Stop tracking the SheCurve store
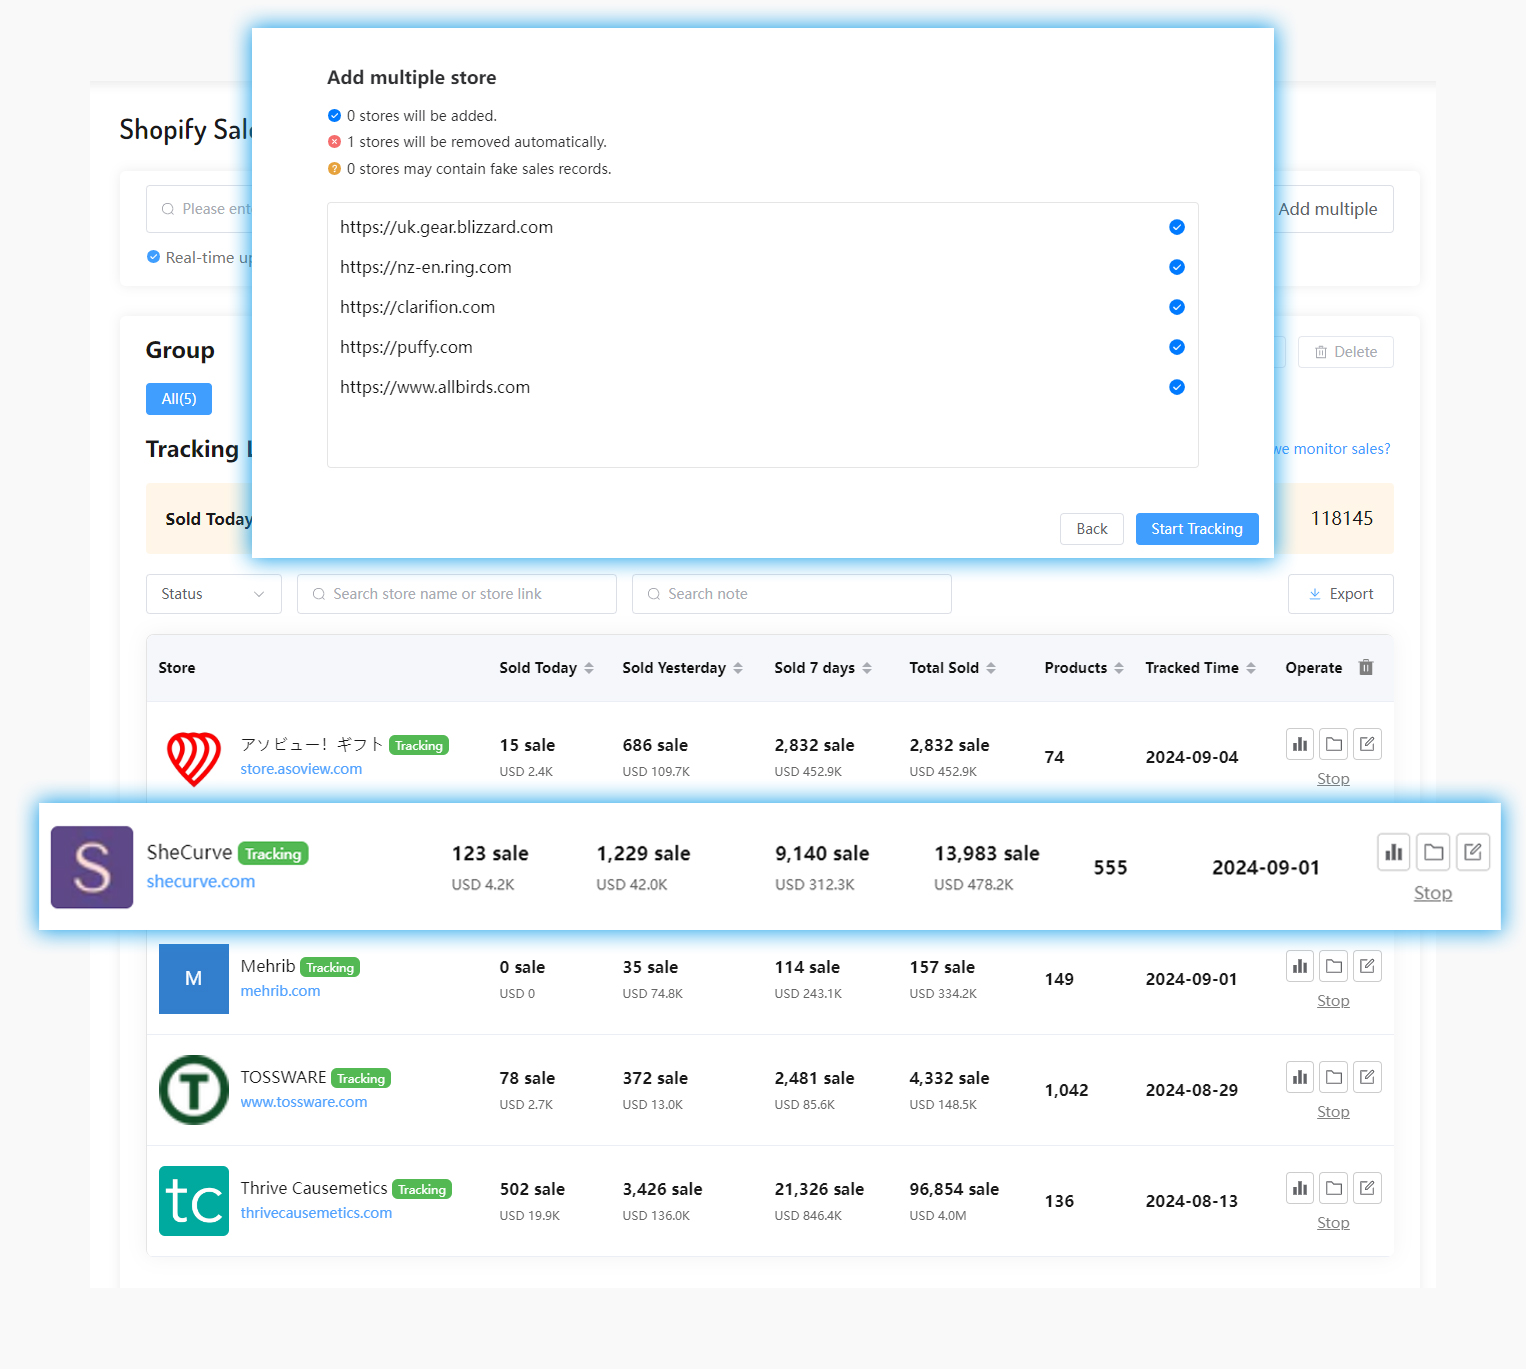The width and height of the screenshot is (1526, 1369). pyautogui.click(x=1432, y=892)
